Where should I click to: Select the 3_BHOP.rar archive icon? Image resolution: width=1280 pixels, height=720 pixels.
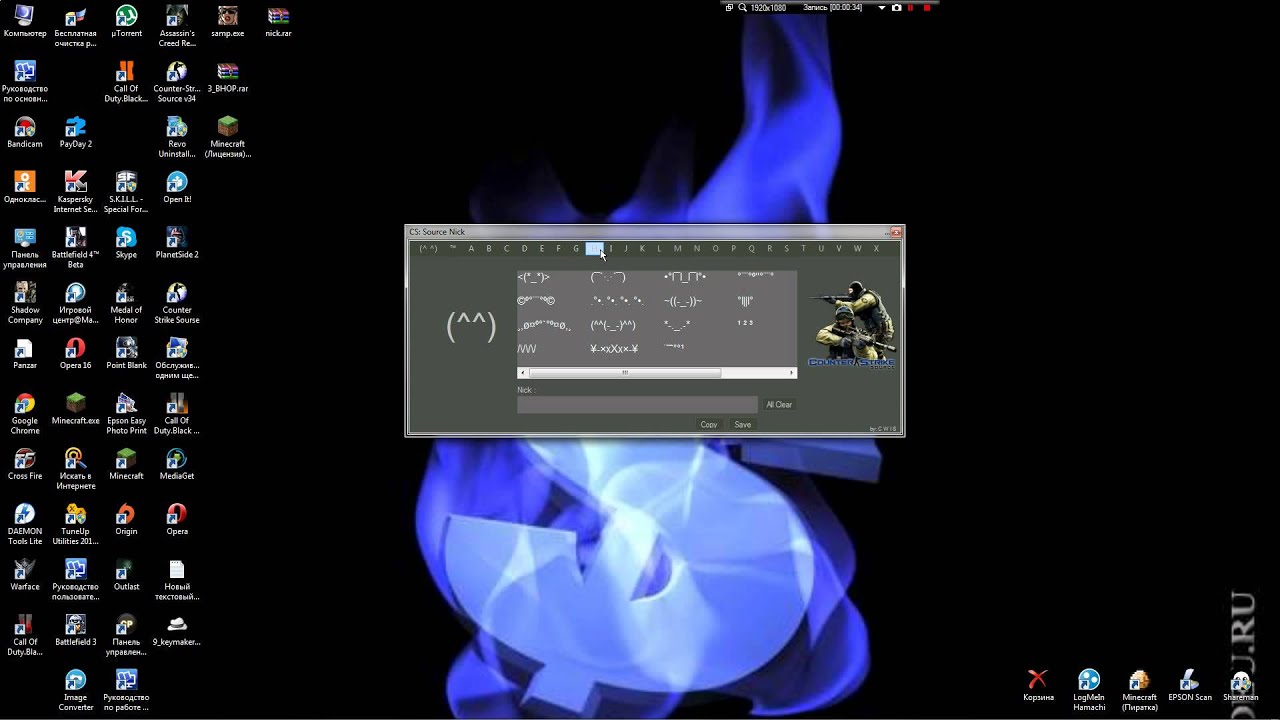(x=228, y=78)
